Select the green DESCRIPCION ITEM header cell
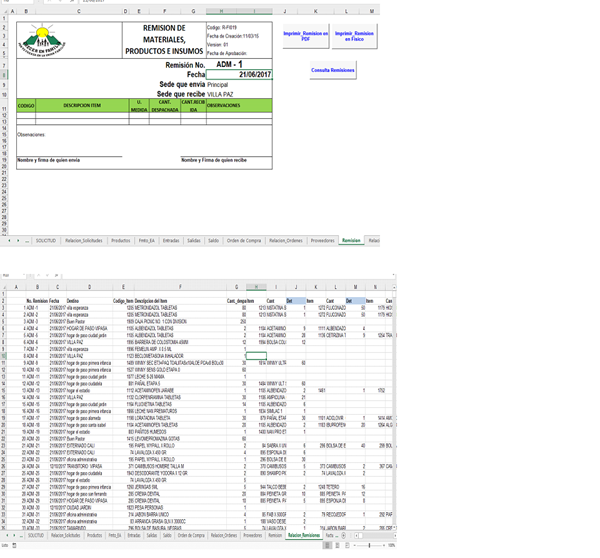This screenshot has width=600, height=558. coord(82,106)
